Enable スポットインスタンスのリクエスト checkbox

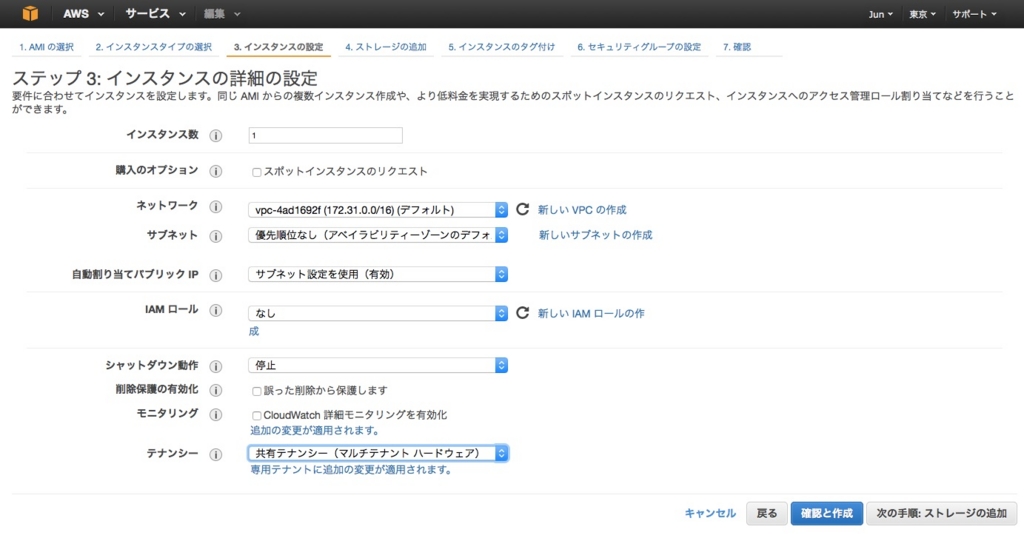[x=257, y=172]
